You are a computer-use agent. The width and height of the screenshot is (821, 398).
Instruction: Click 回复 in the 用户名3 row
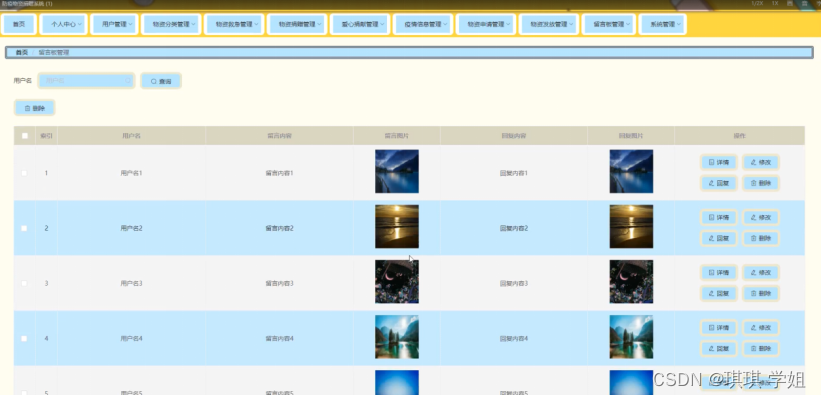pyautogui.click(x=719, y=293)
